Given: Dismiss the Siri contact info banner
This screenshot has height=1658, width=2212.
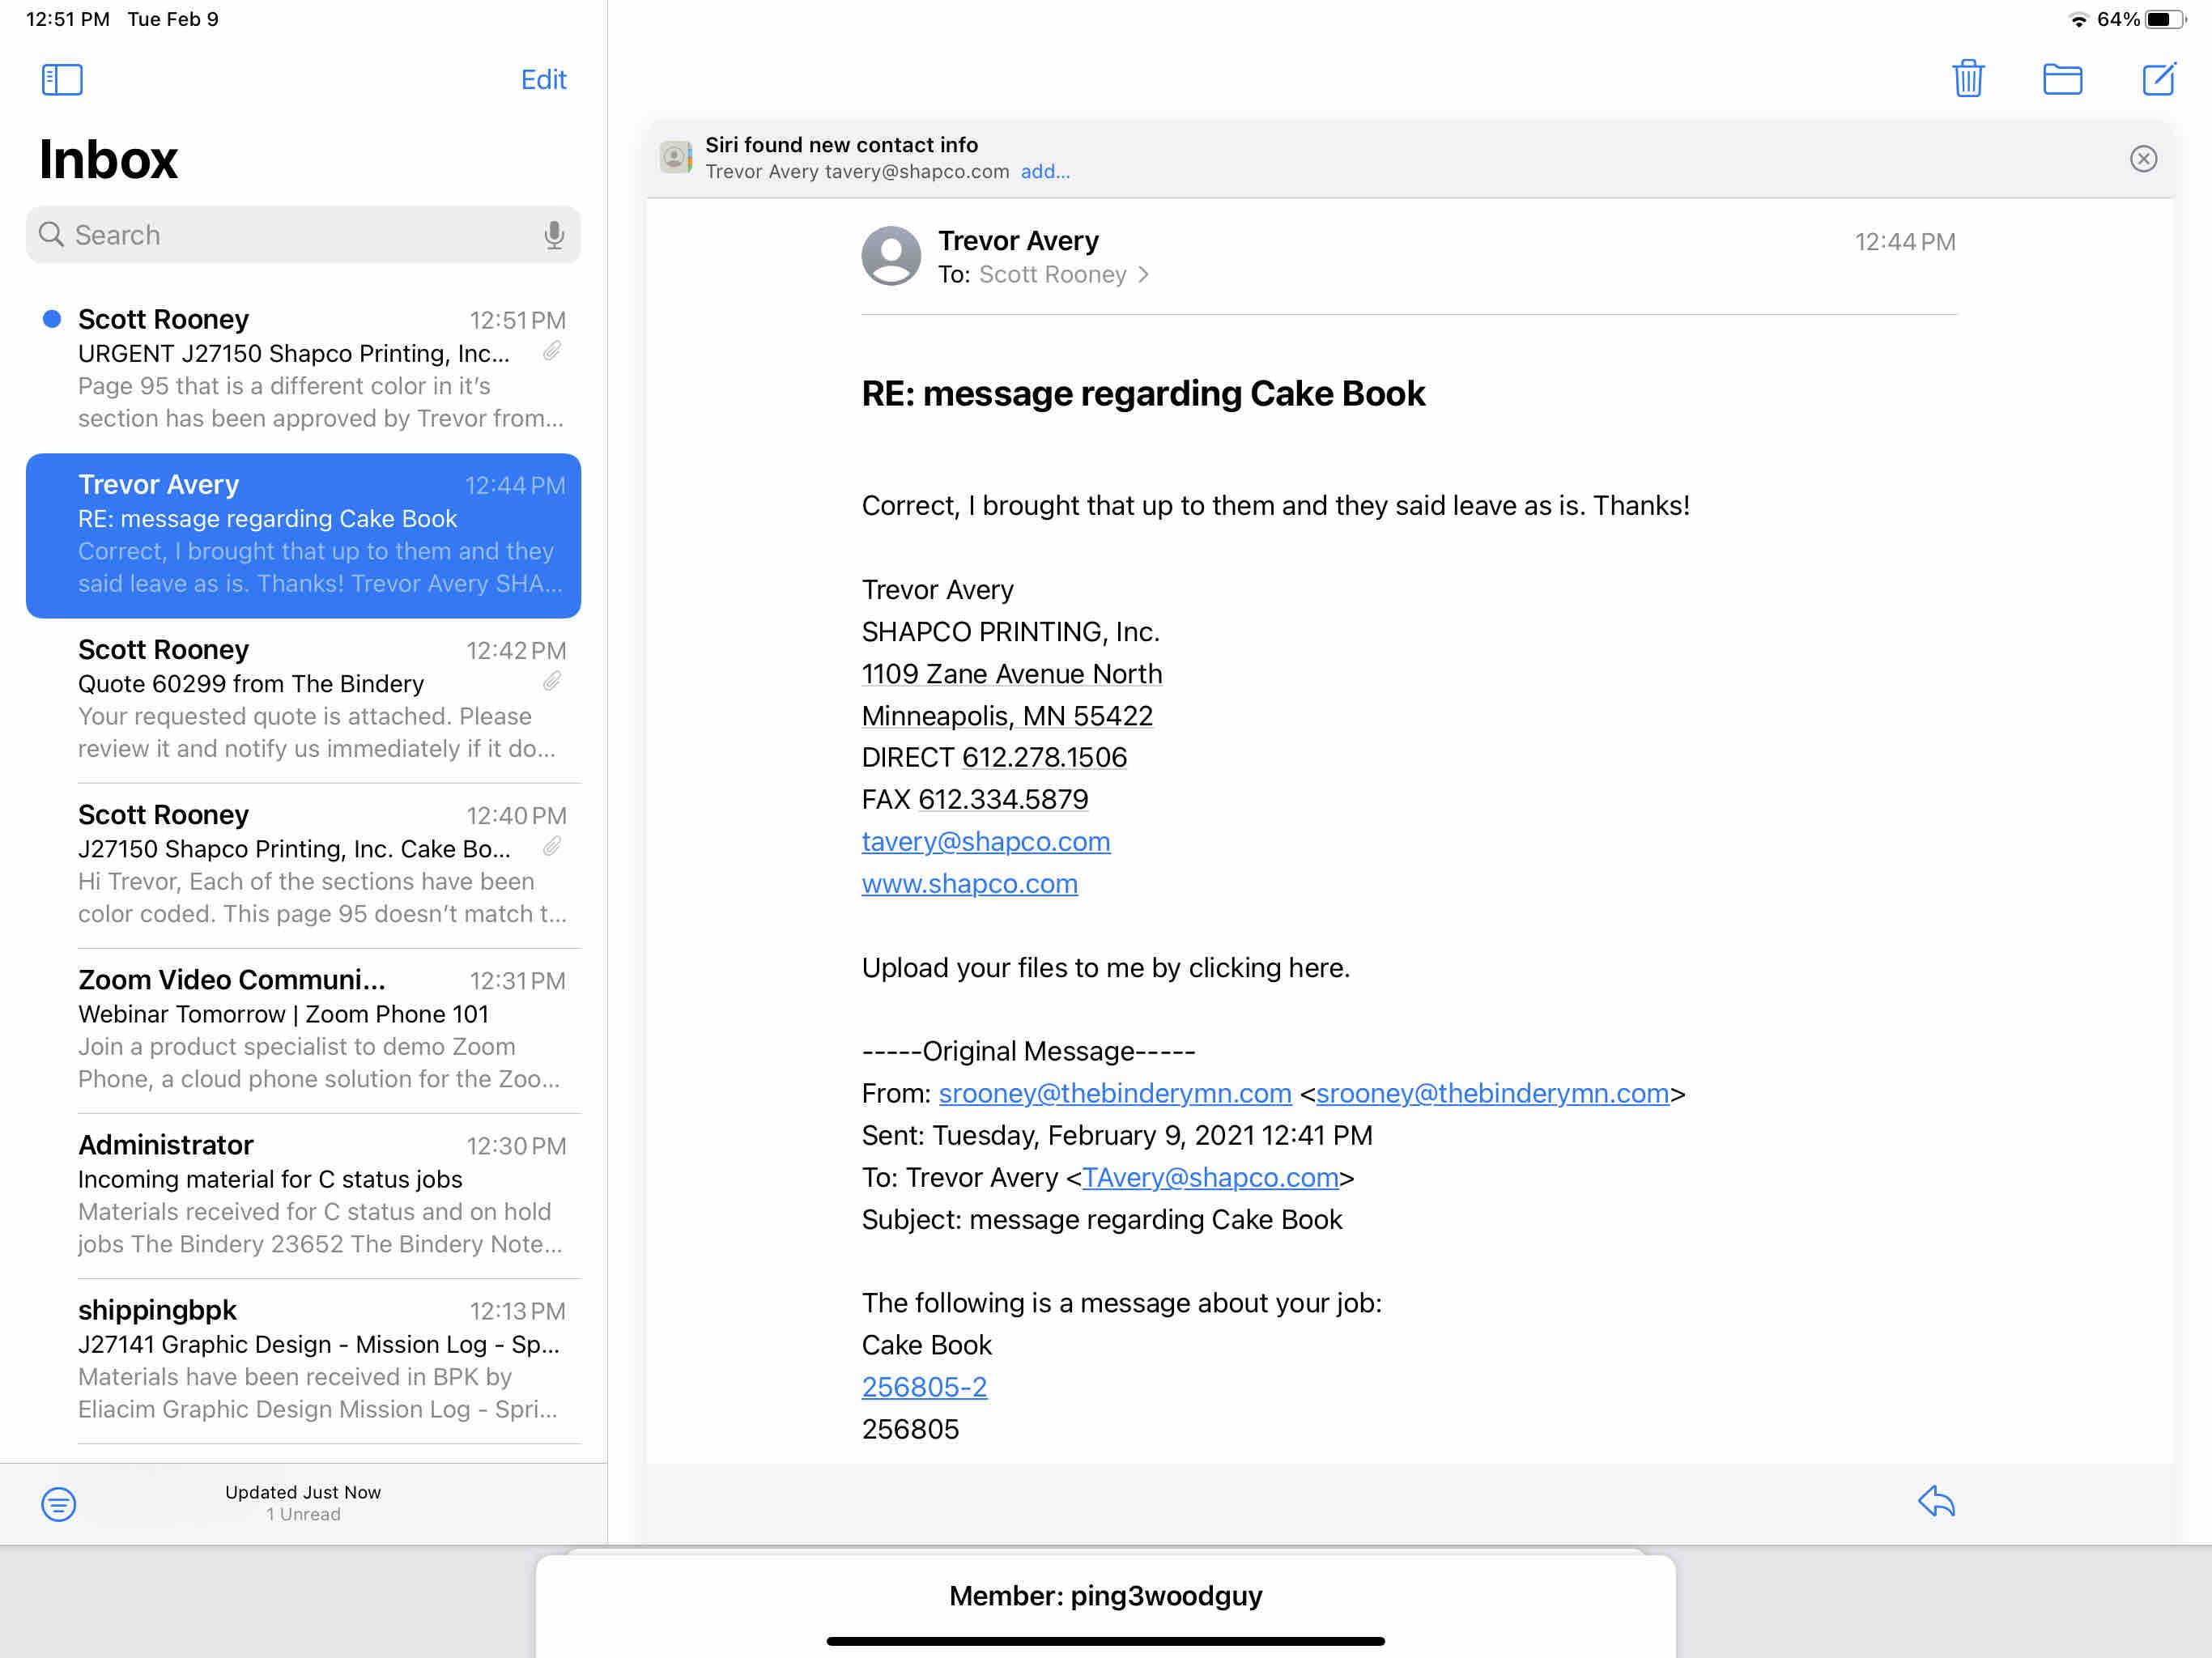Looking at the screenshot, I should click(x=2142, y=159).
